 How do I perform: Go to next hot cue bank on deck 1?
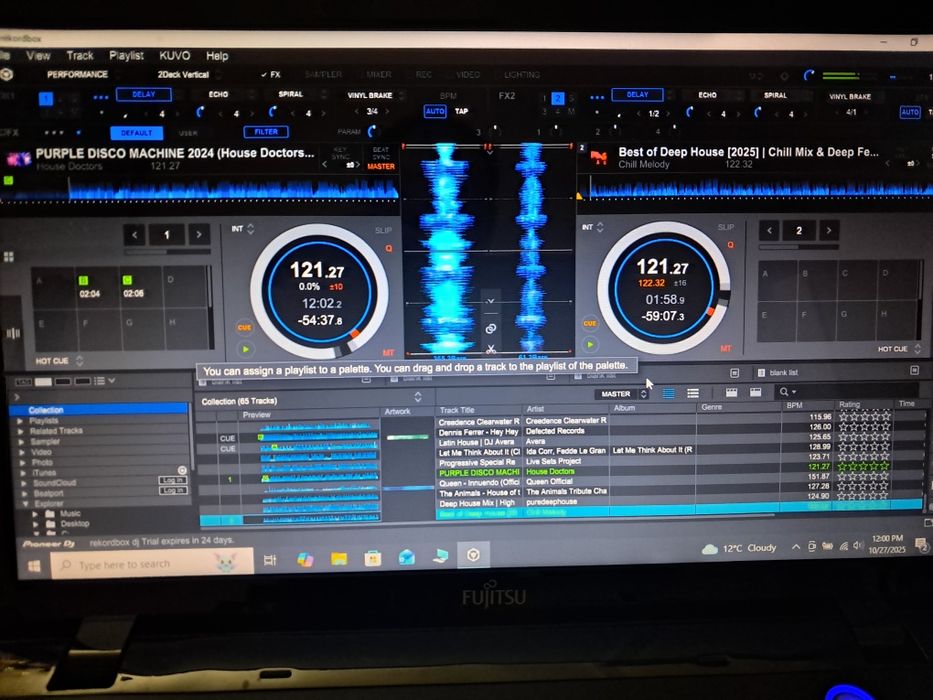click(x=199, y=235)
